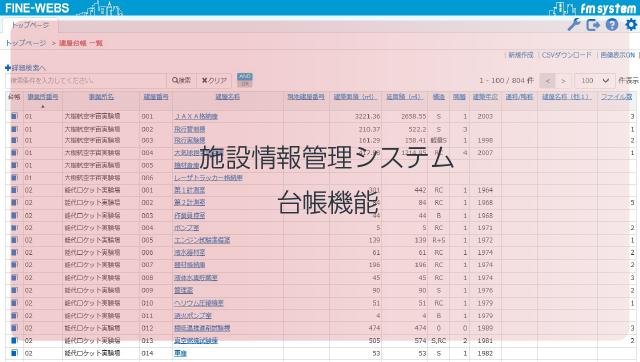Open ledger icon for 事業所 02 建屋 012 row
Image resolution: width=640 pixels, height=362 pixels.
pyautogui.click(x=14, y=328)
